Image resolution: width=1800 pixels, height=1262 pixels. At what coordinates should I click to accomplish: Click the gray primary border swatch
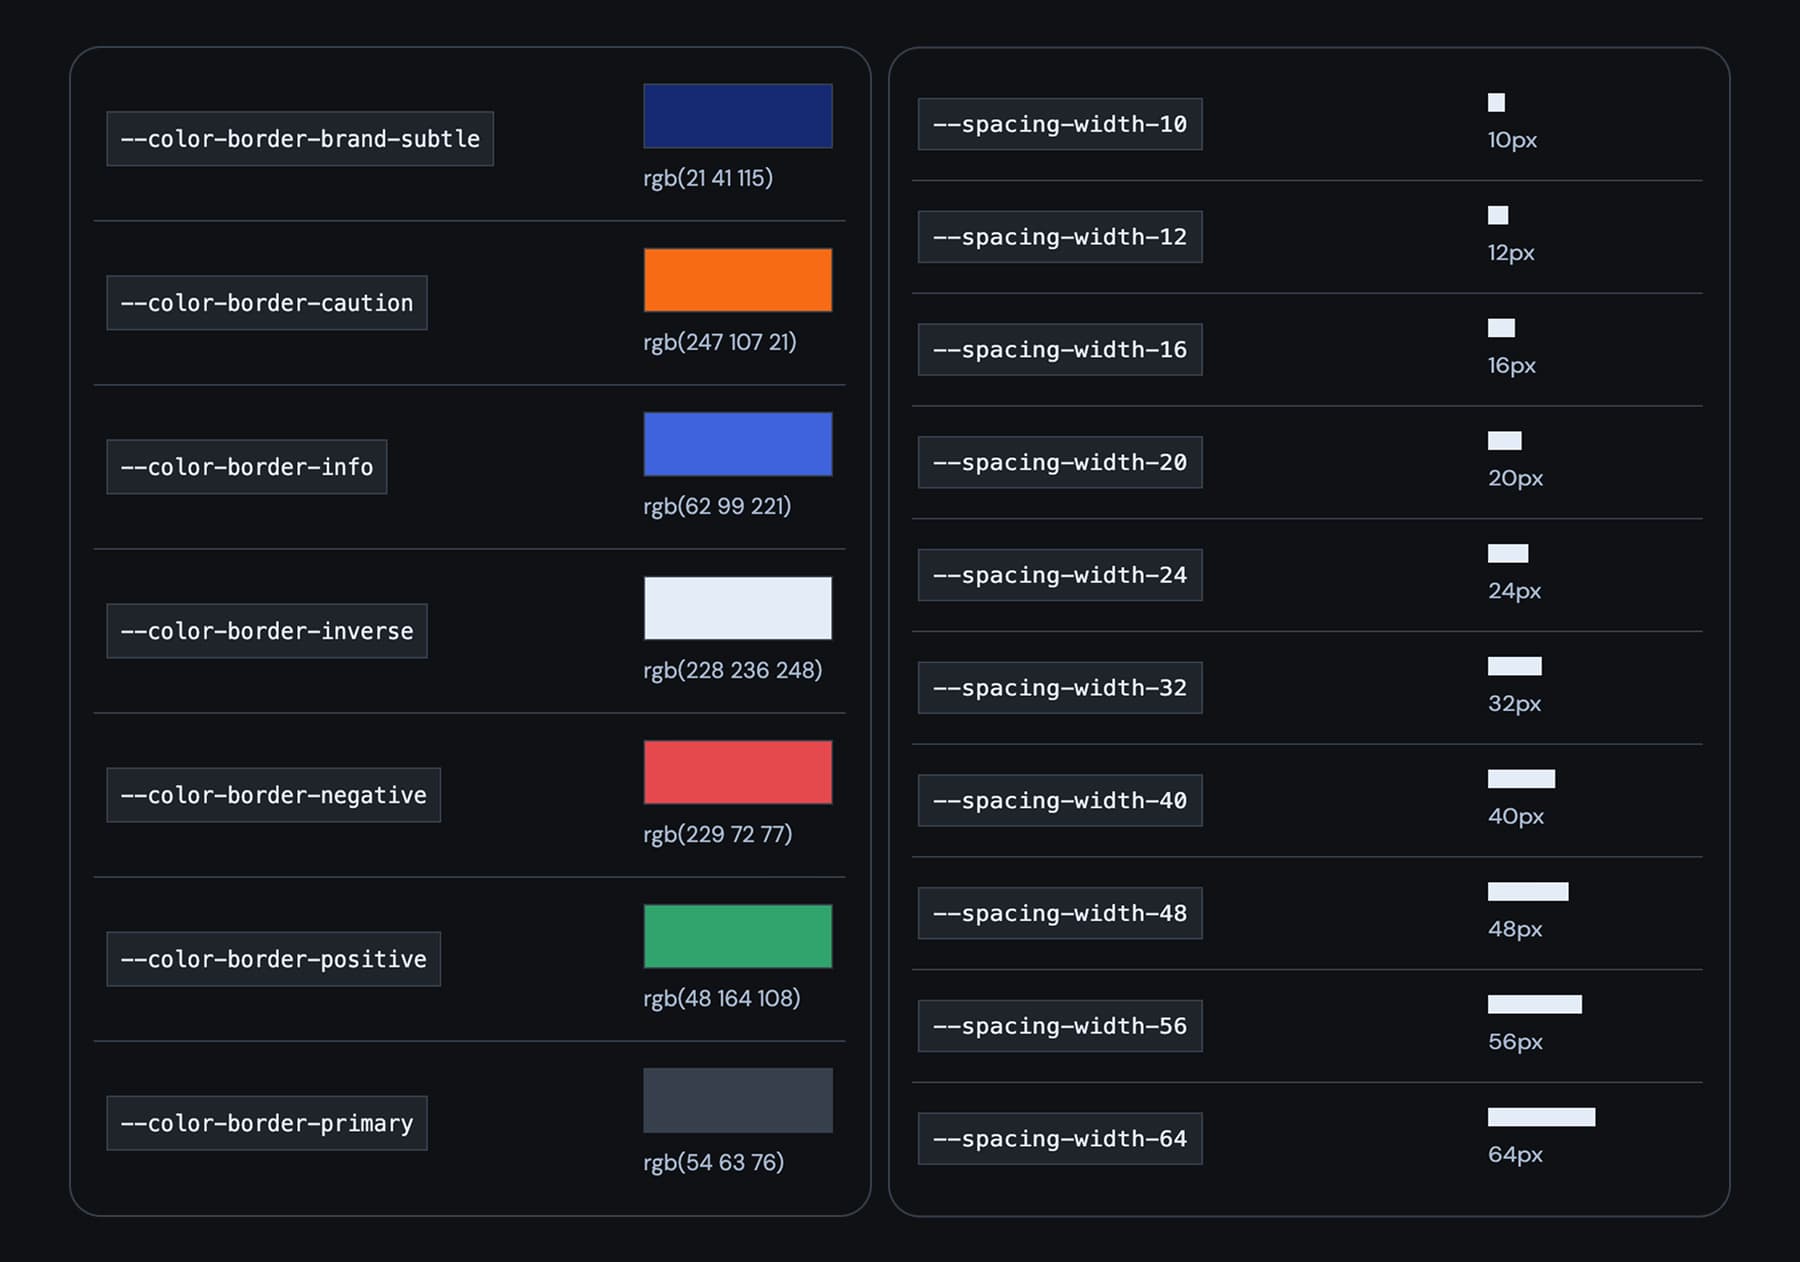tap(737, 1100)
